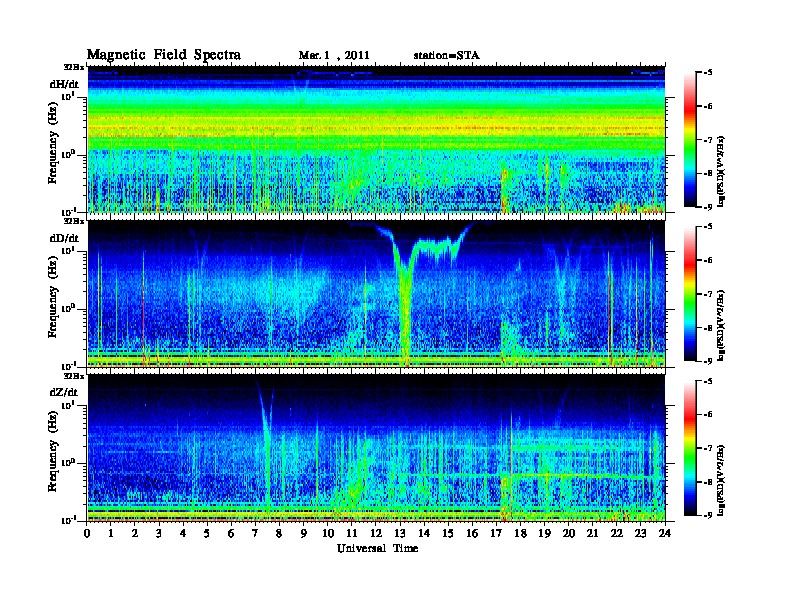This screenshot has width=792, height=612.
Task: Click hour 17 on the Universal Time axis
Action: (x=496, y=534)
